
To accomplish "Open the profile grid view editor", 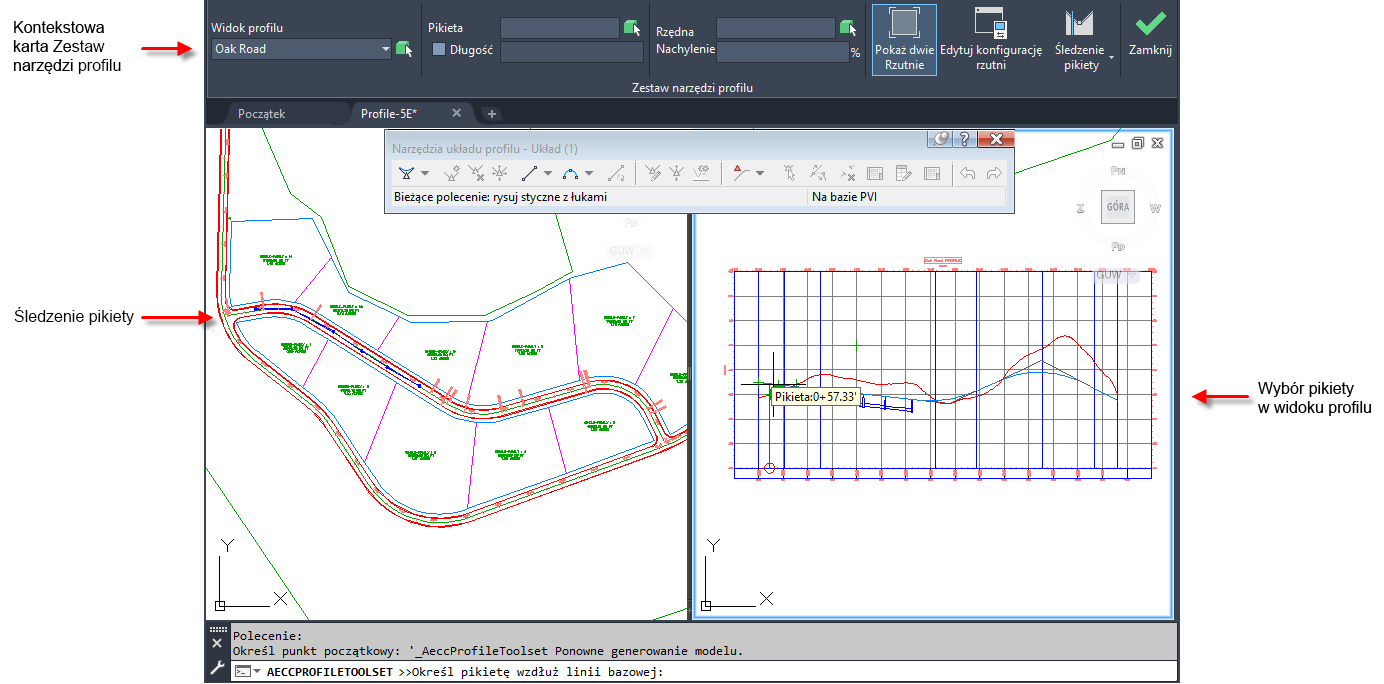I will tap(903, 173).
